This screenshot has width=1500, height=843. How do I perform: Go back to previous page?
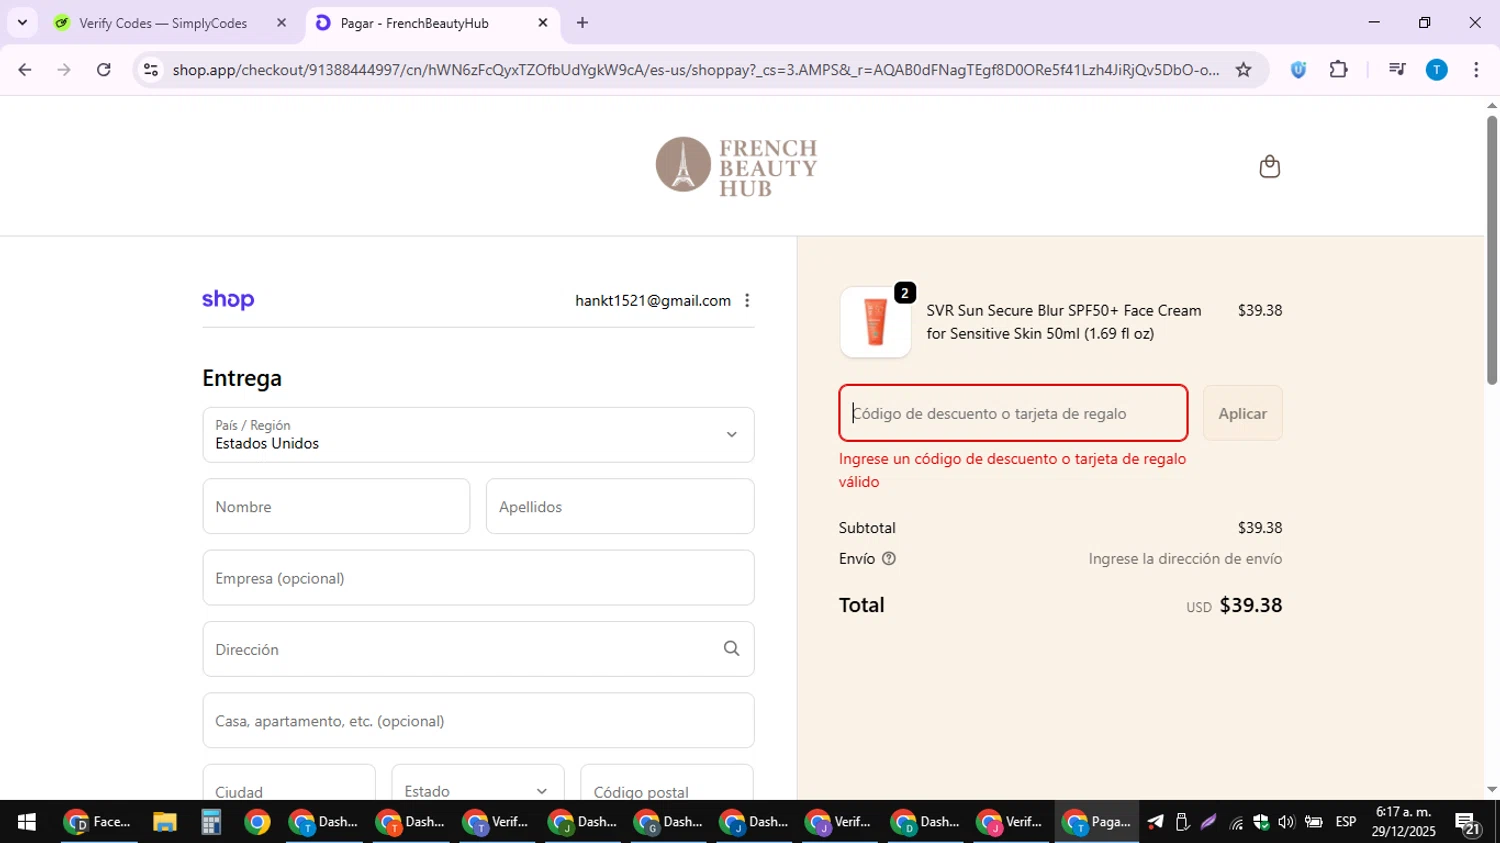tap(25, 70)
